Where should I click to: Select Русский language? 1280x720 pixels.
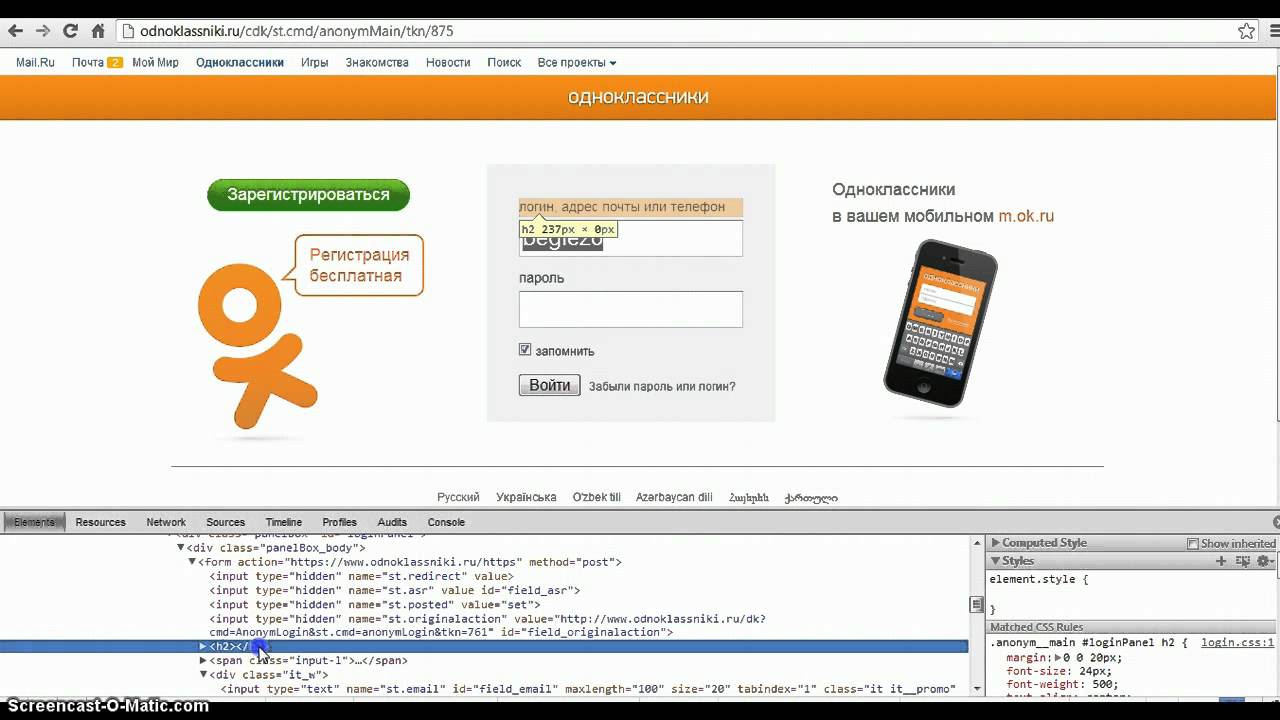(458, 497)
